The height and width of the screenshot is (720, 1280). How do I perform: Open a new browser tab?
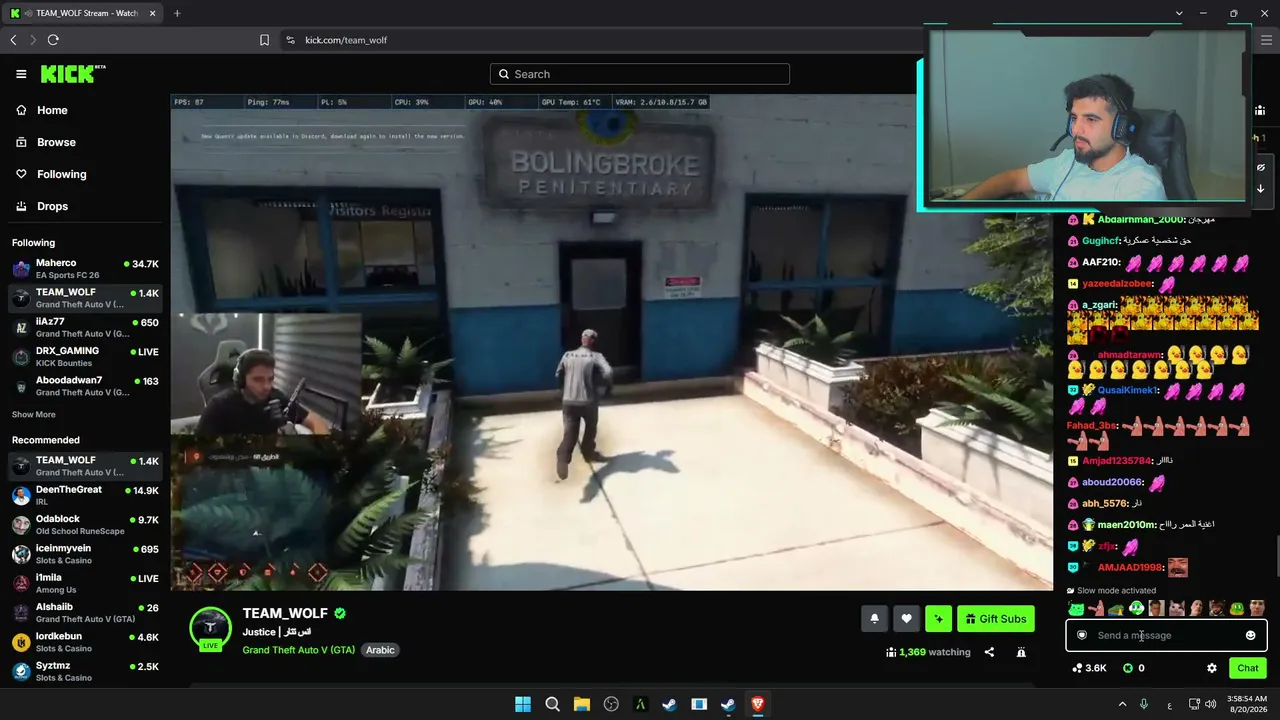tap(177, 13)
